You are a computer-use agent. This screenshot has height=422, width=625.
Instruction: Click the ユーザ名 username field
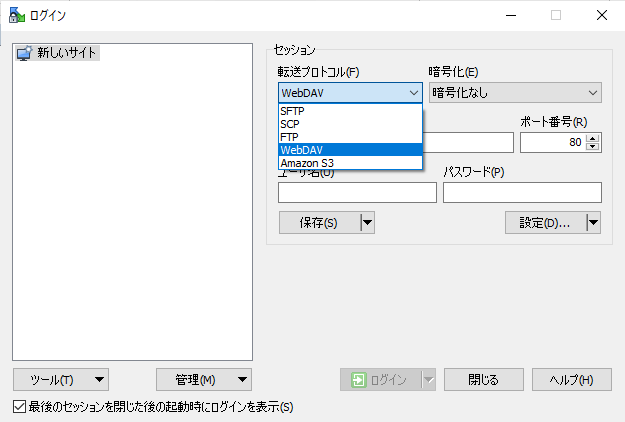[x=357, y=192]
